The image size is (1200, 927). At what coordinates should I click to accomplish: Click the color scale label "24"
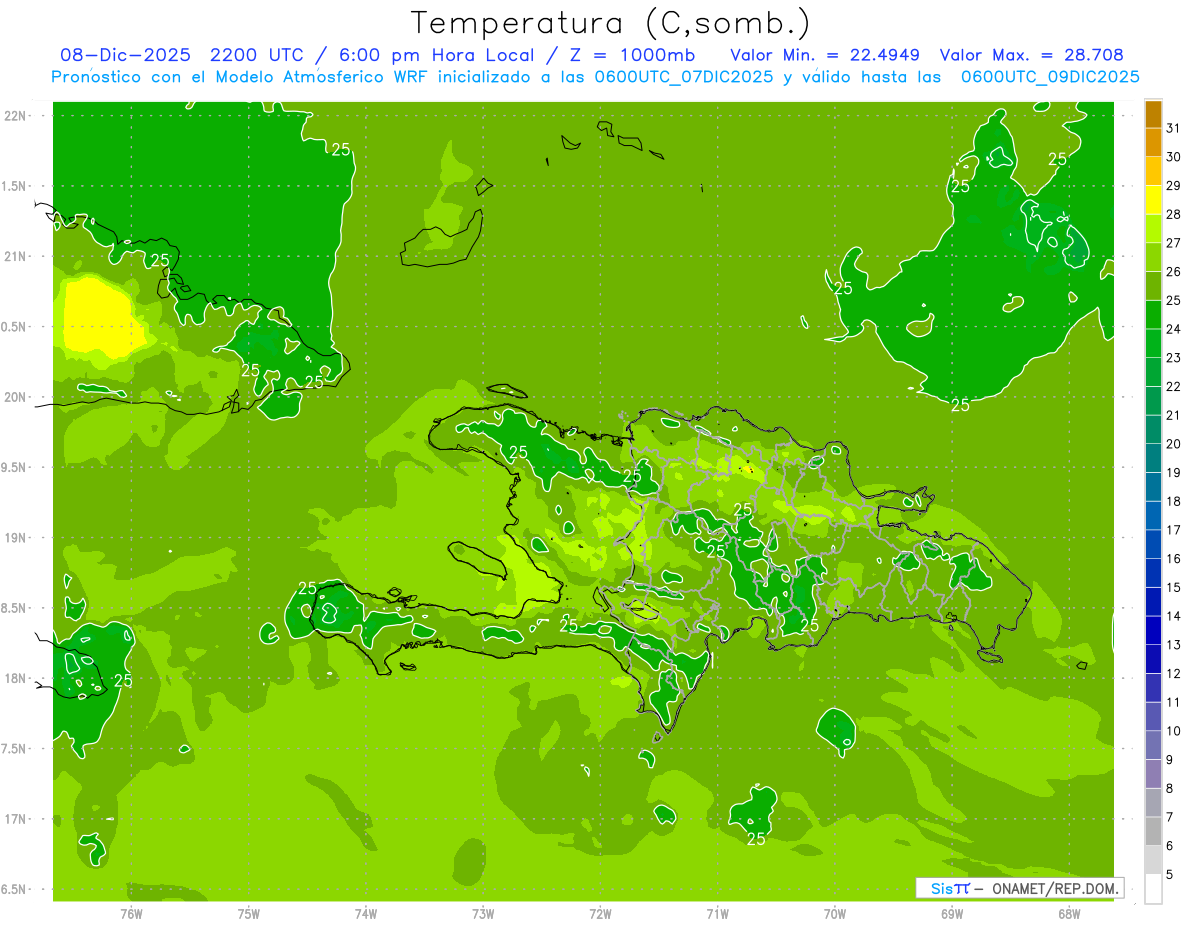click(1174, 329)
